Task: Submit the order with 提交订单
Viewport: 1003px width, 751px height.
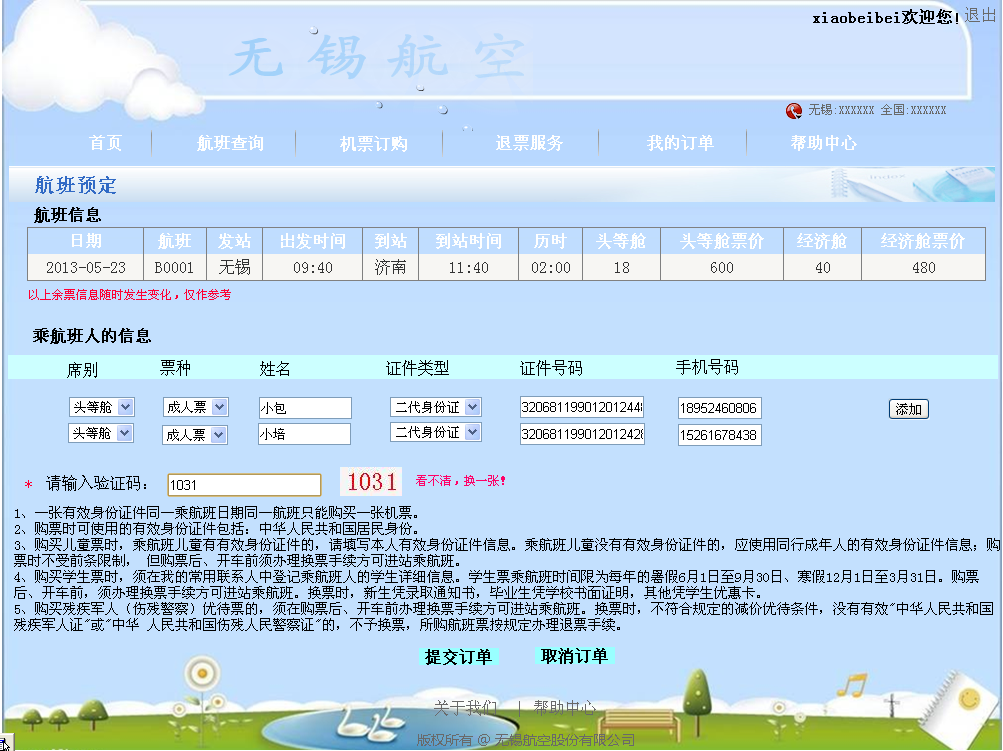Action: pyautogui.click(x=459, y=656)
